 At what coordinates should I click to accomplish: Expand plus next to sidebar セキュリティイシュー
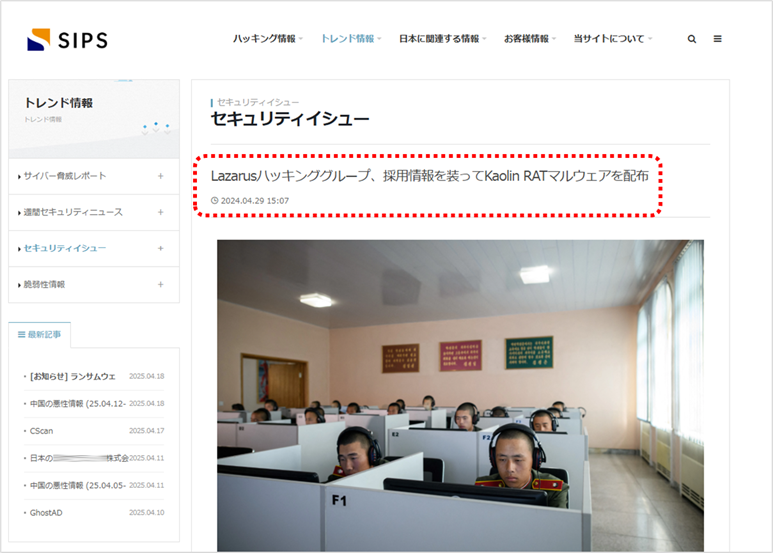pyautogui.click(x=161, y=248)
